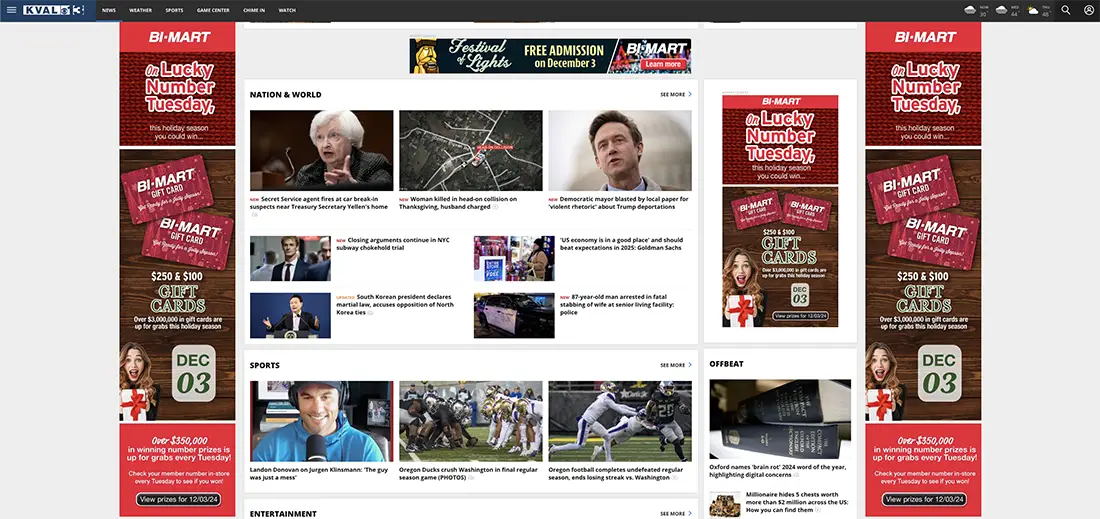1100x519 pixels.
Task: Open Goldman Sachs US economy headline
Action: coord(621,243)
